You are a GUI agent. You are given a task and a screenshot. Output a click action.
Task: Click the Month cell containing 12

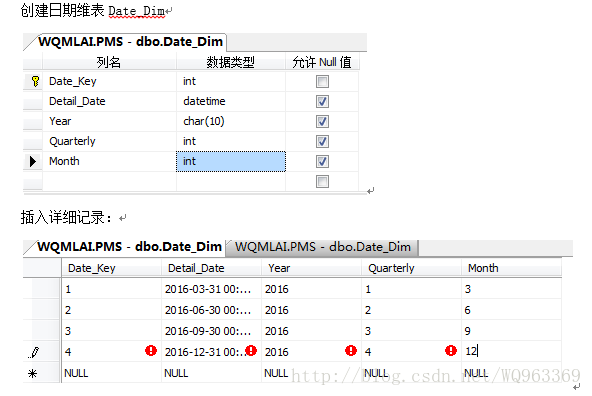[511, 352]
